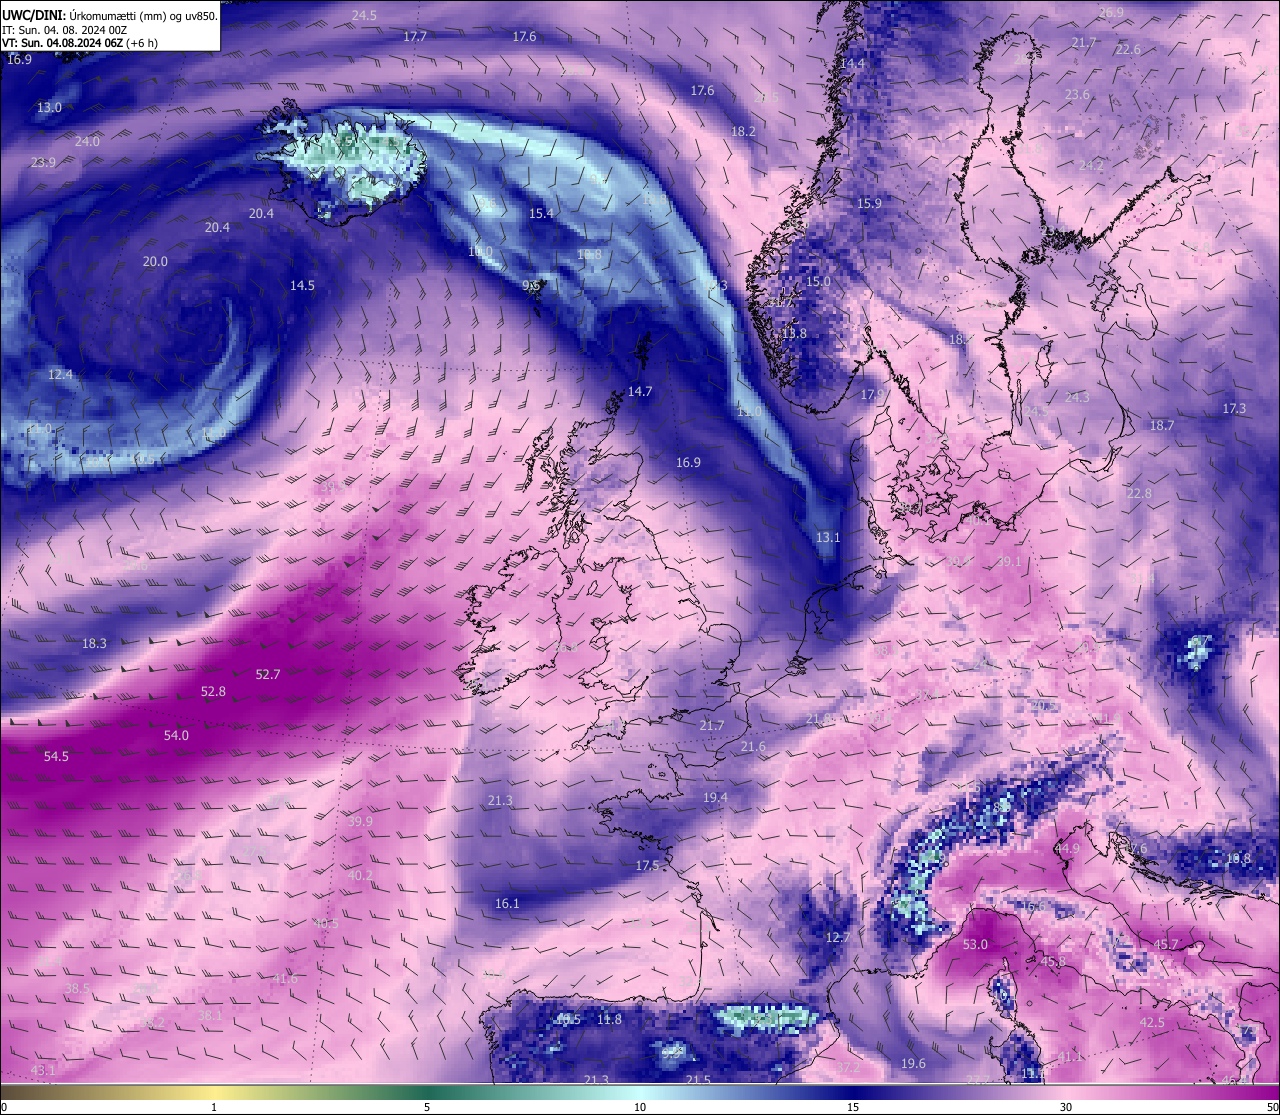Click the 40.2 value label
This screenshot has height=1115, width=1280.
[360, 875]
